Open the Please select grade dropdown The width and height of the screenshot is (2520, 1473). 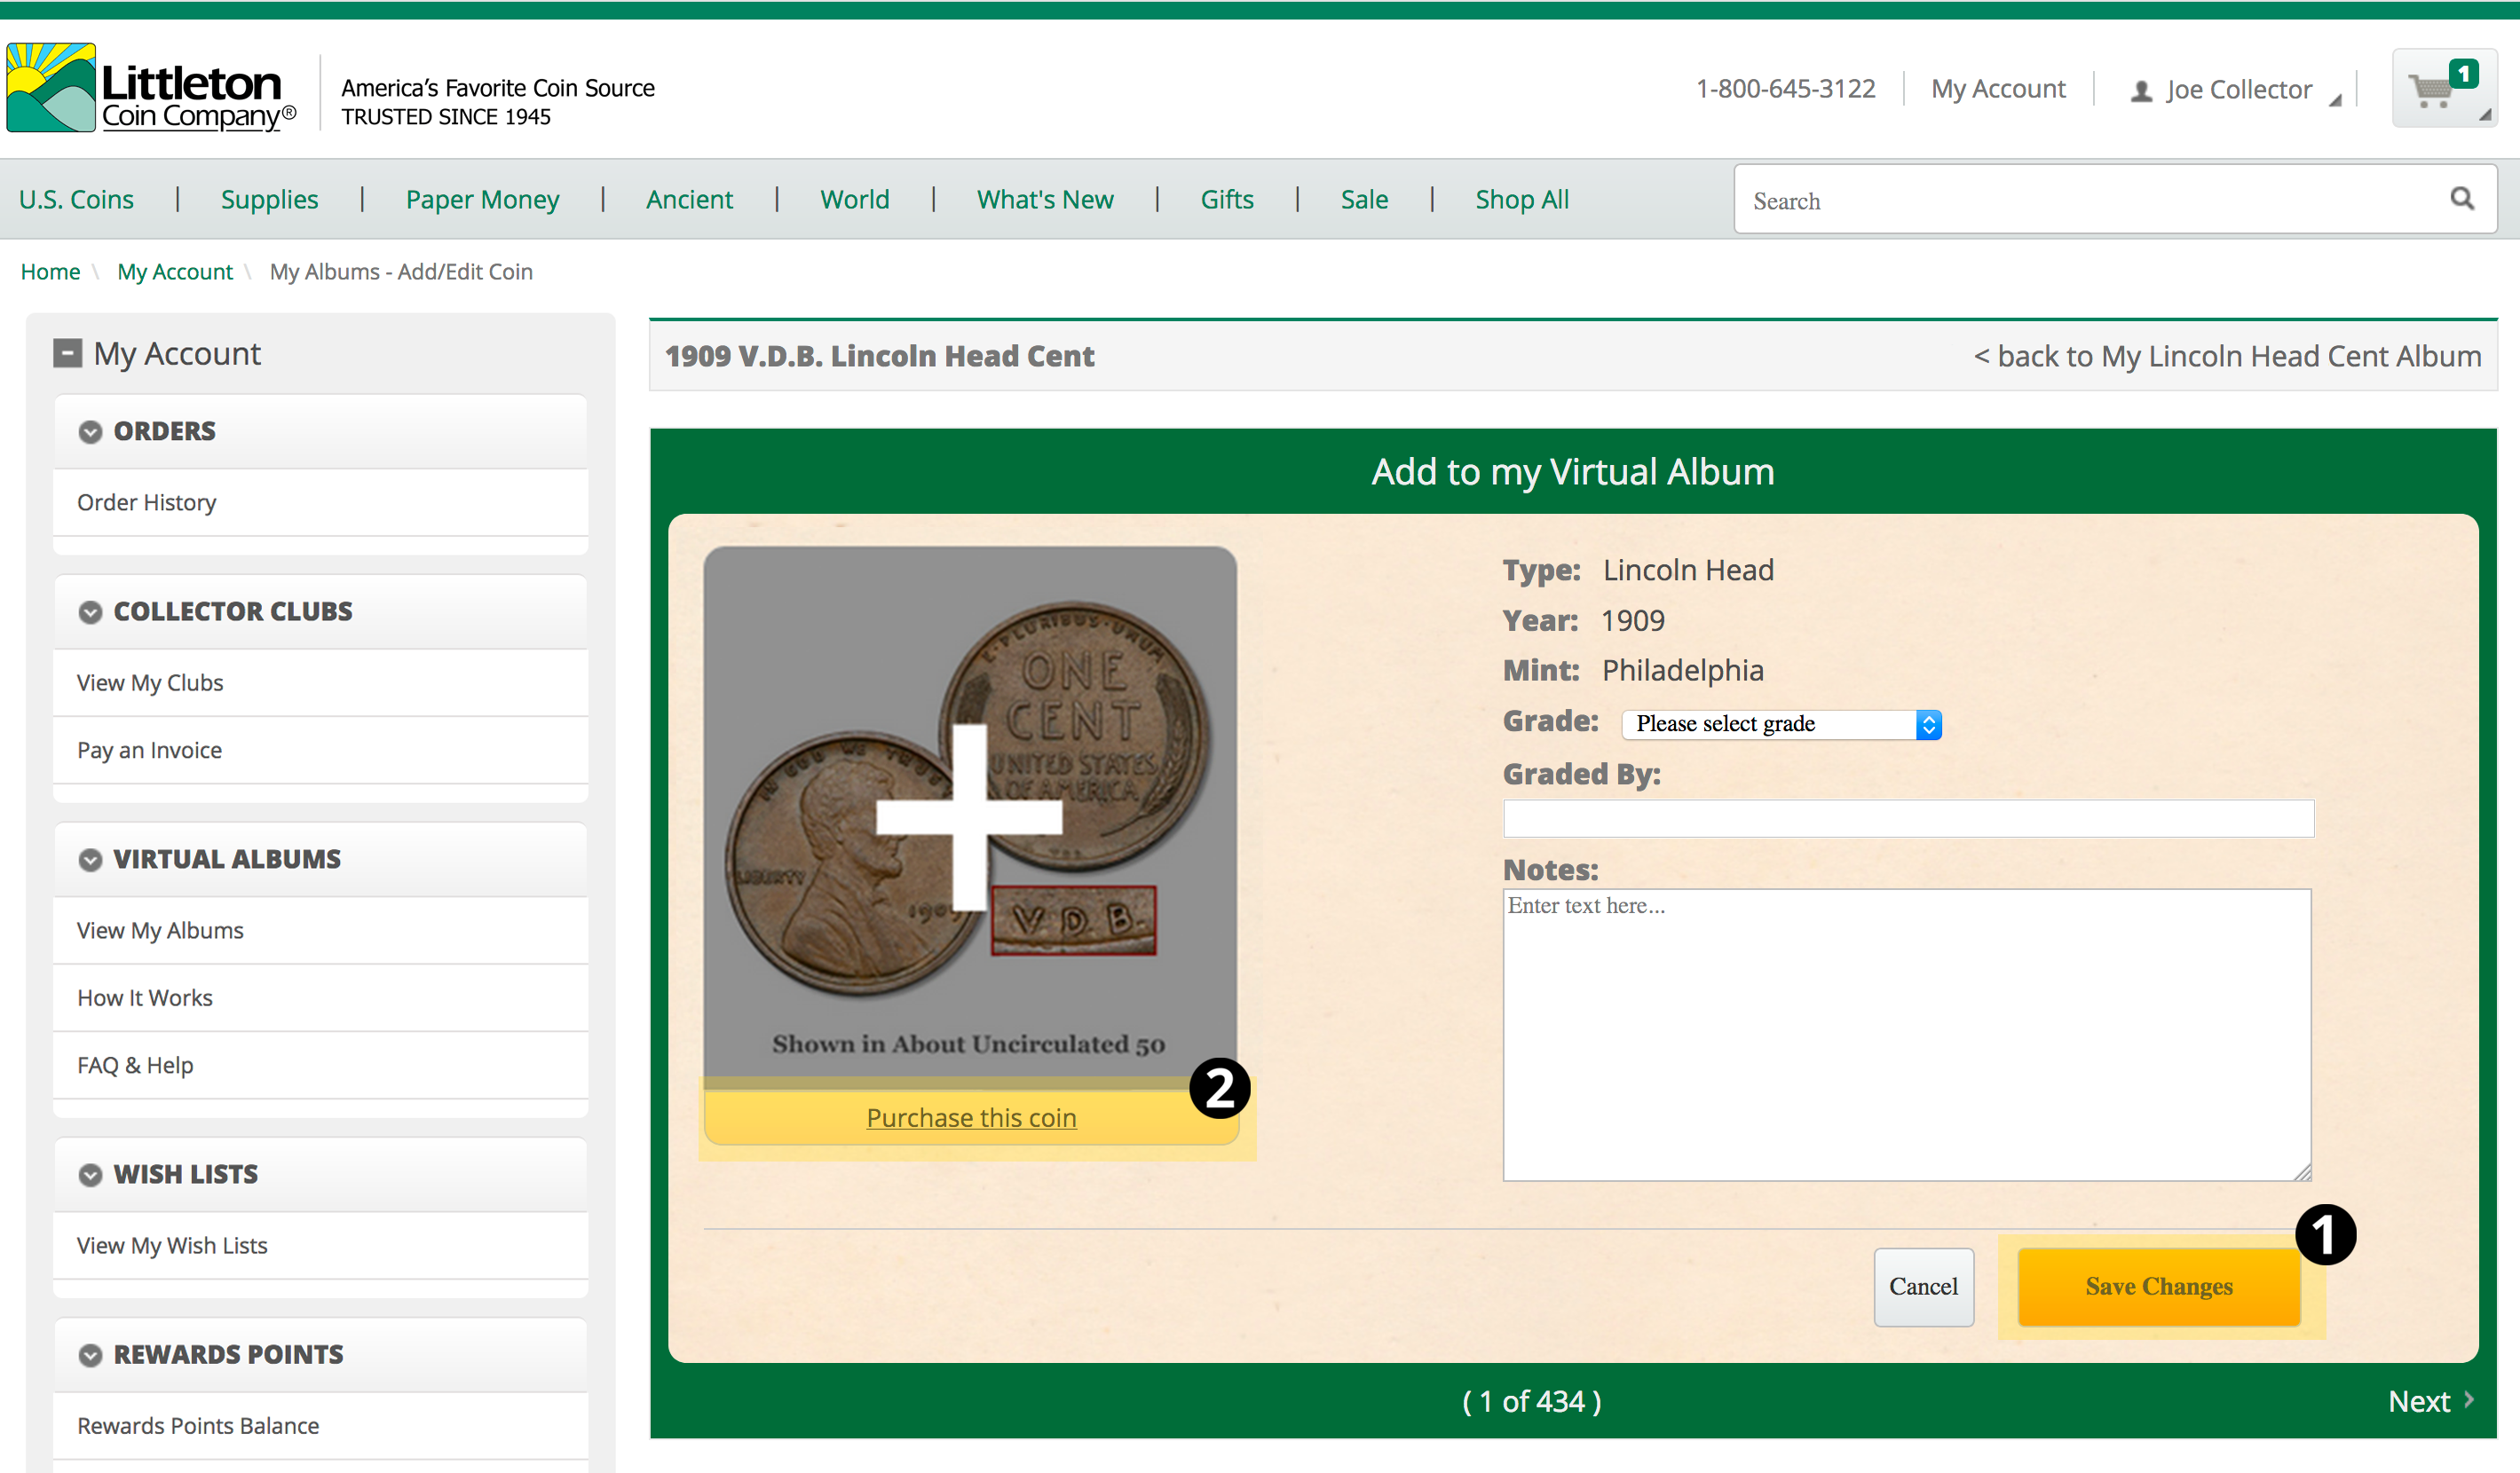coord(1781,724)
